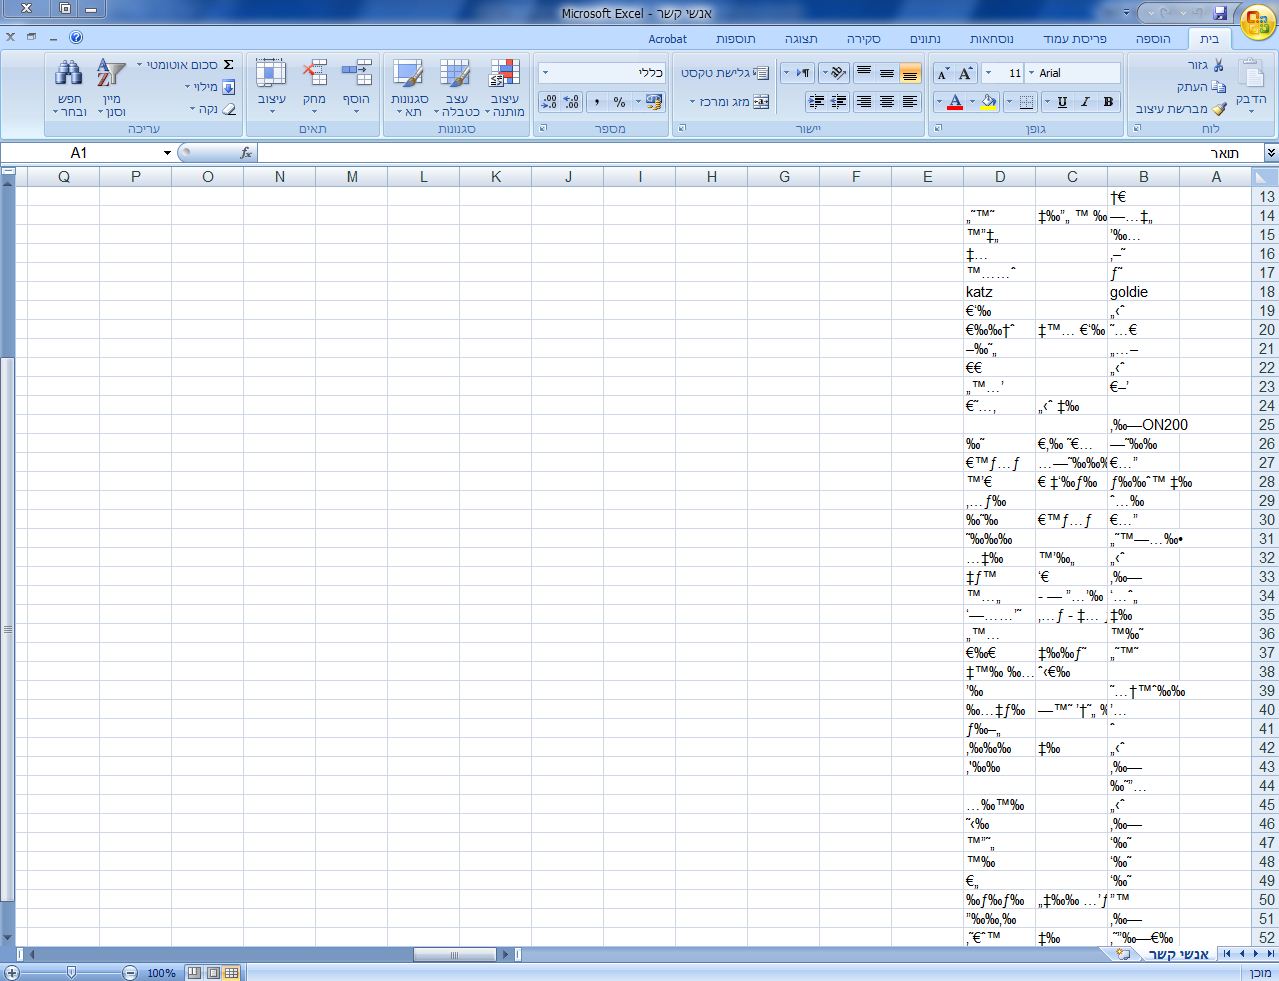
Task: Click the decrease indent icon
Action: pos(839,102)
